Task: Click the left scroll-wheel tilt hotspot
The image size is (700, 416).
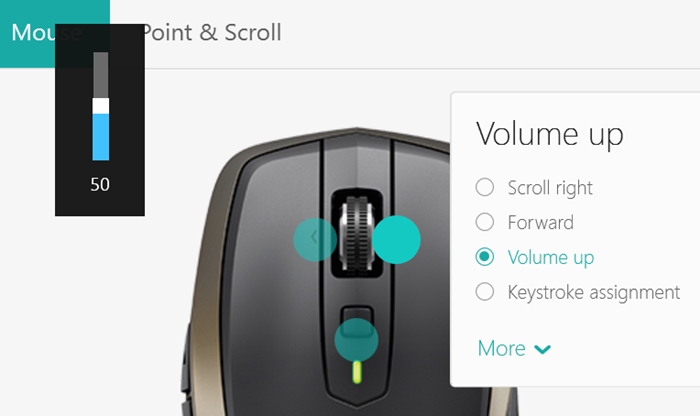Action: point(315,239)
